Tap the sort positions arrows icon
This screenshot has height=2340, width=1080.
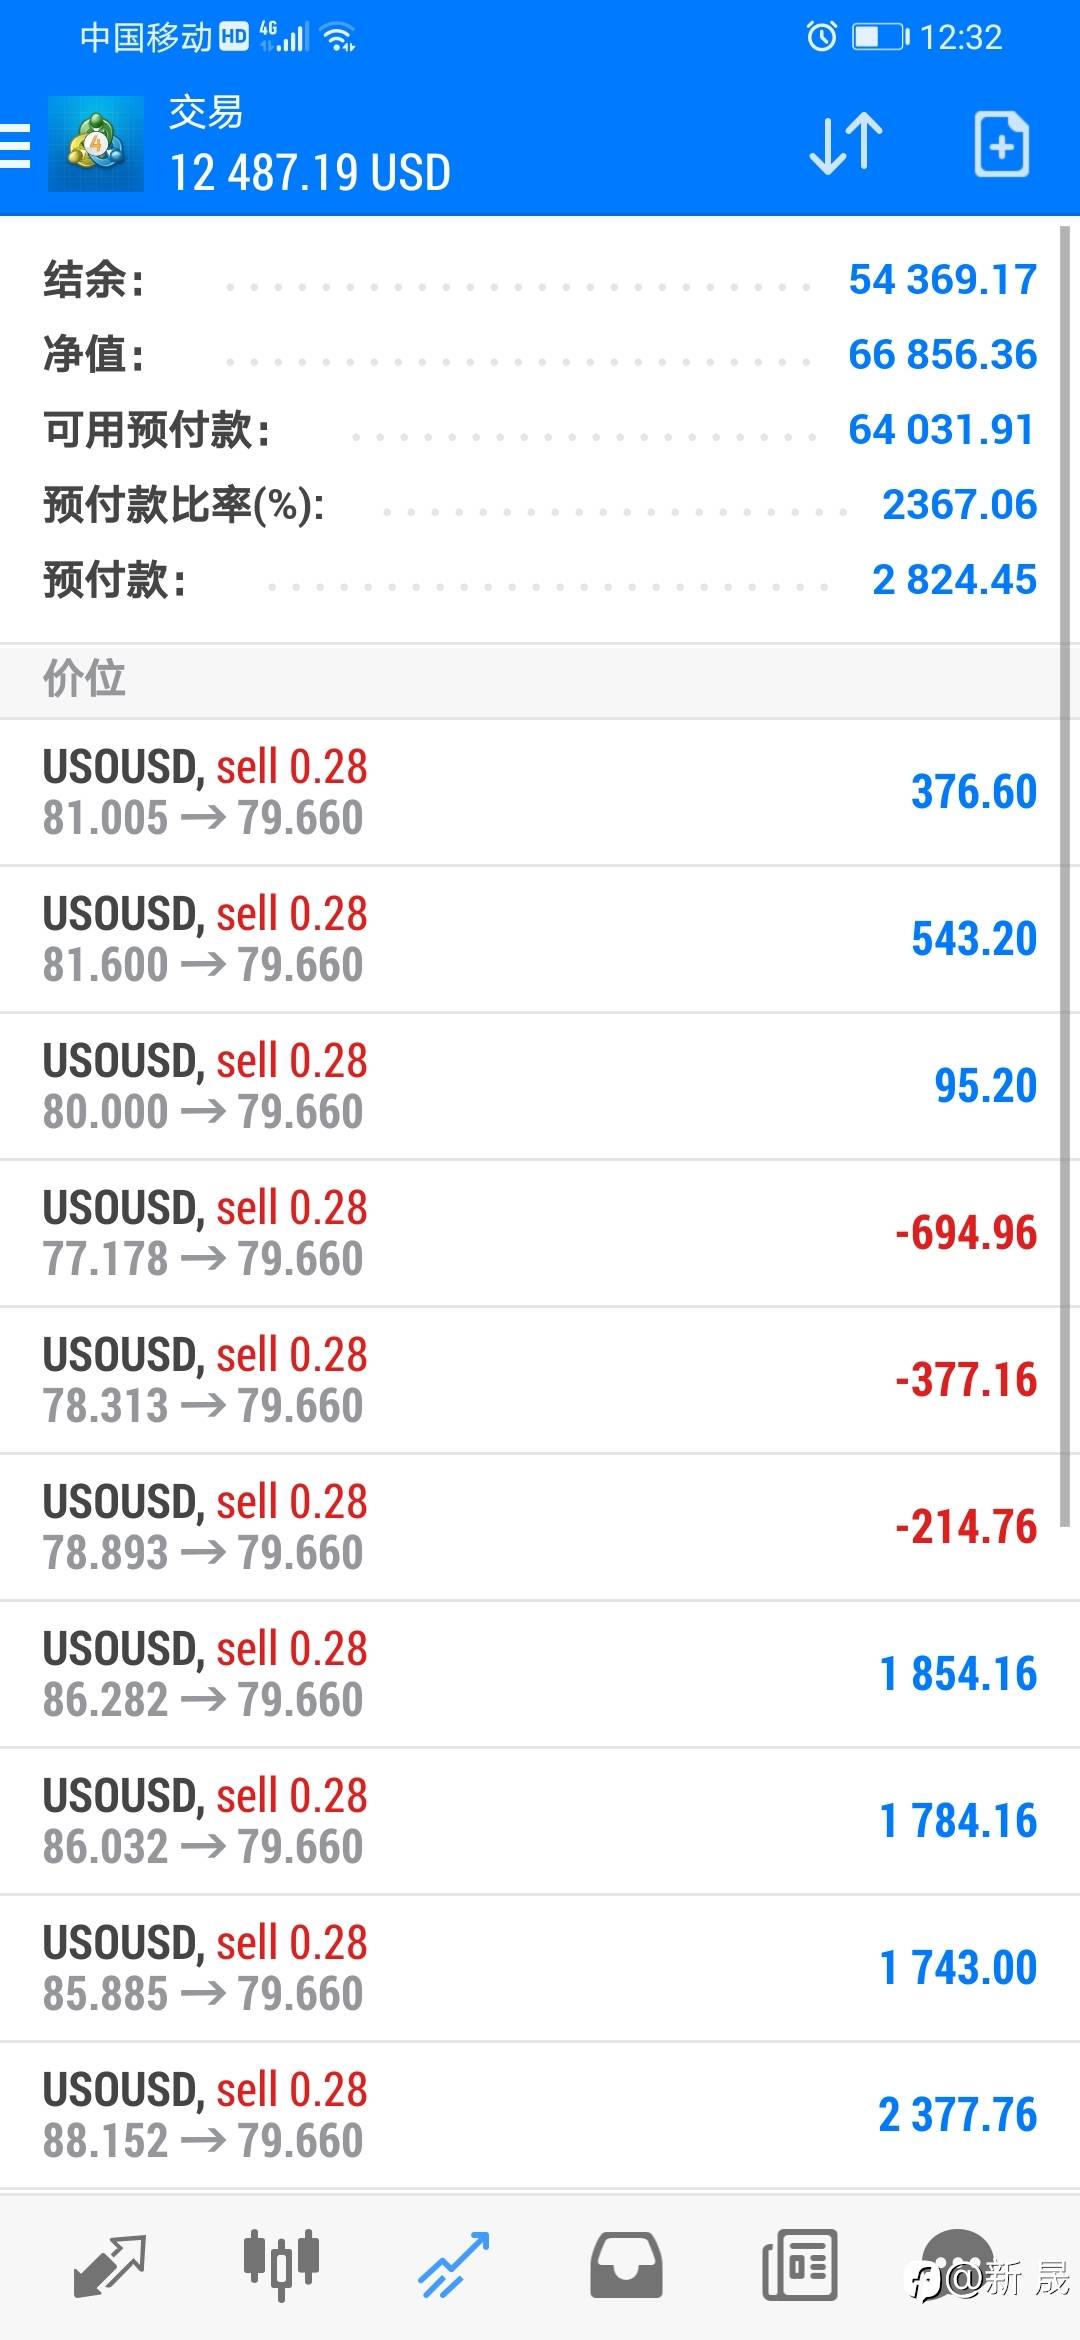click(846, 145)
